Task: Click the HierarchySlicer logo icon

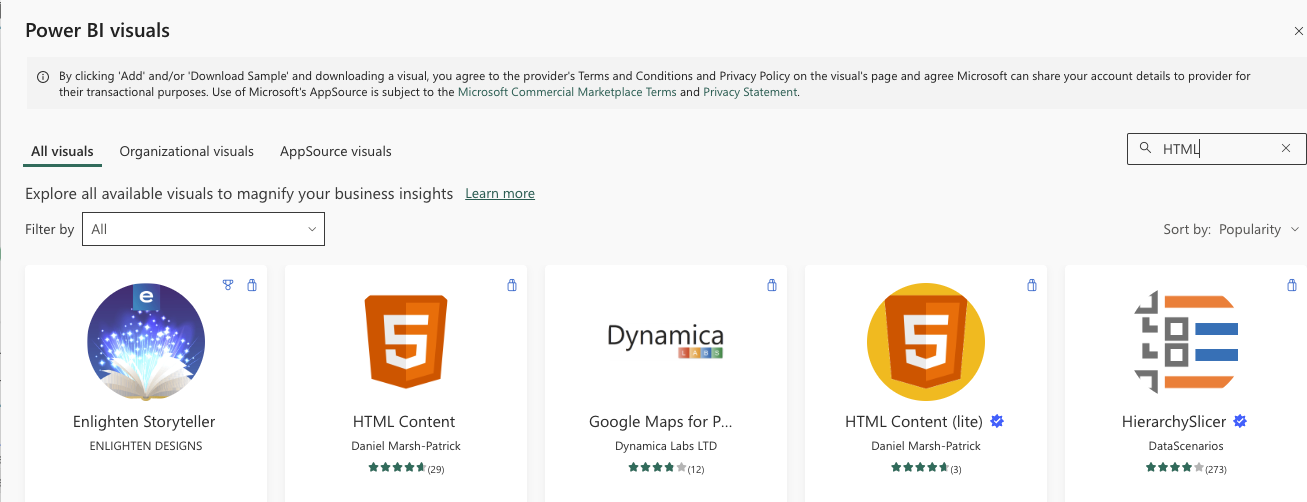Action: point(1186,341)
